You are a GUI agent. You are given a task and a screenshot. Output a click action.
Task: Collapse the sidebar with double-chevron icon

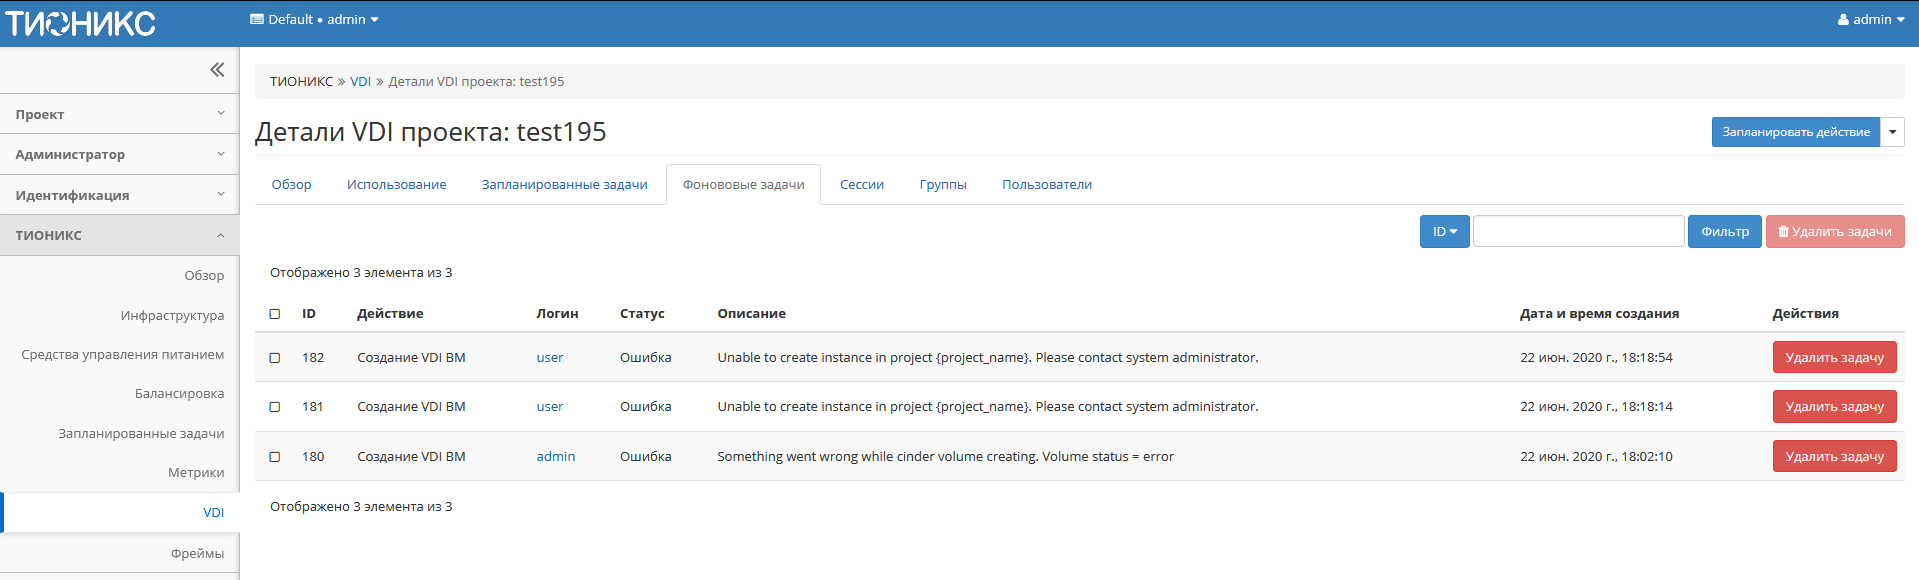(x=217, y=70)
